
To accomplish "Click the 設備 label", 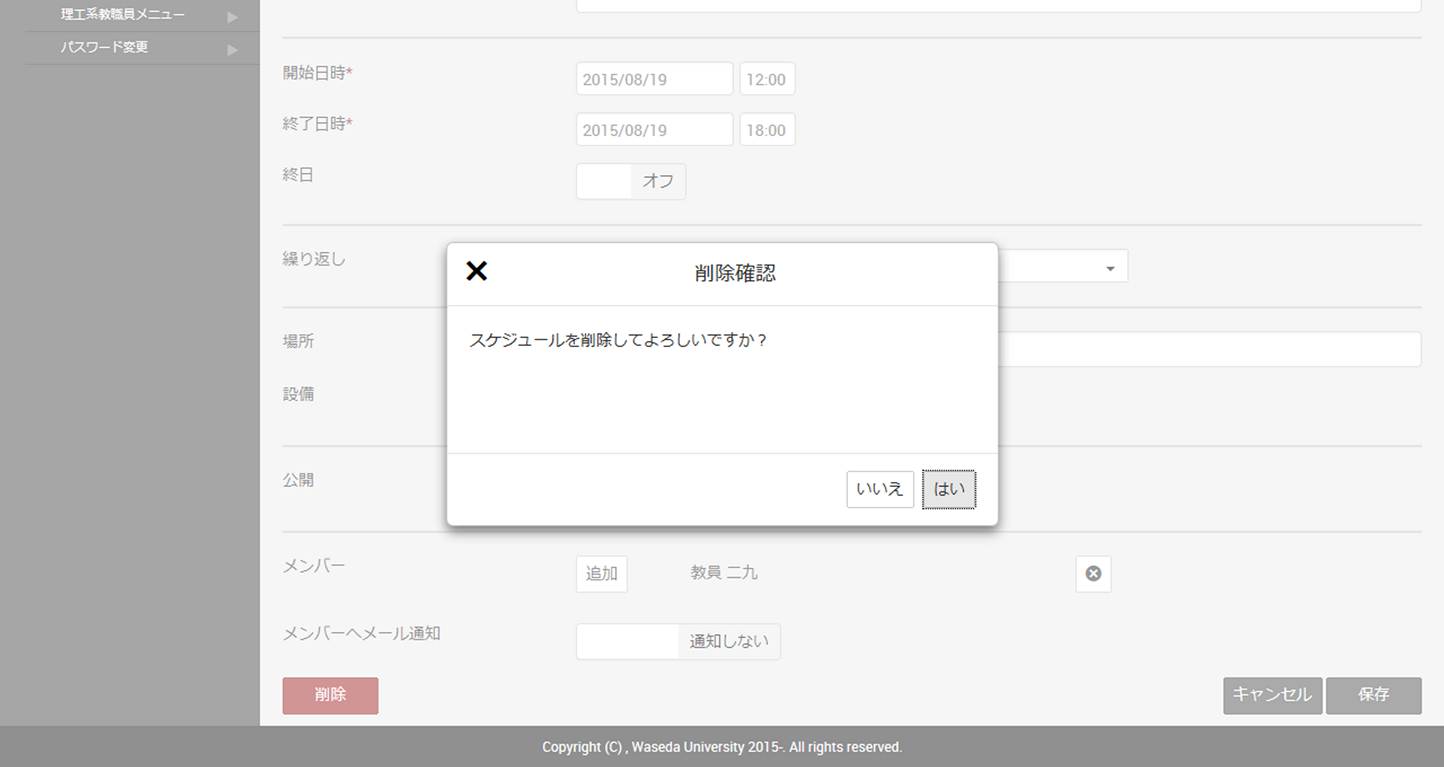I will 298,394.
